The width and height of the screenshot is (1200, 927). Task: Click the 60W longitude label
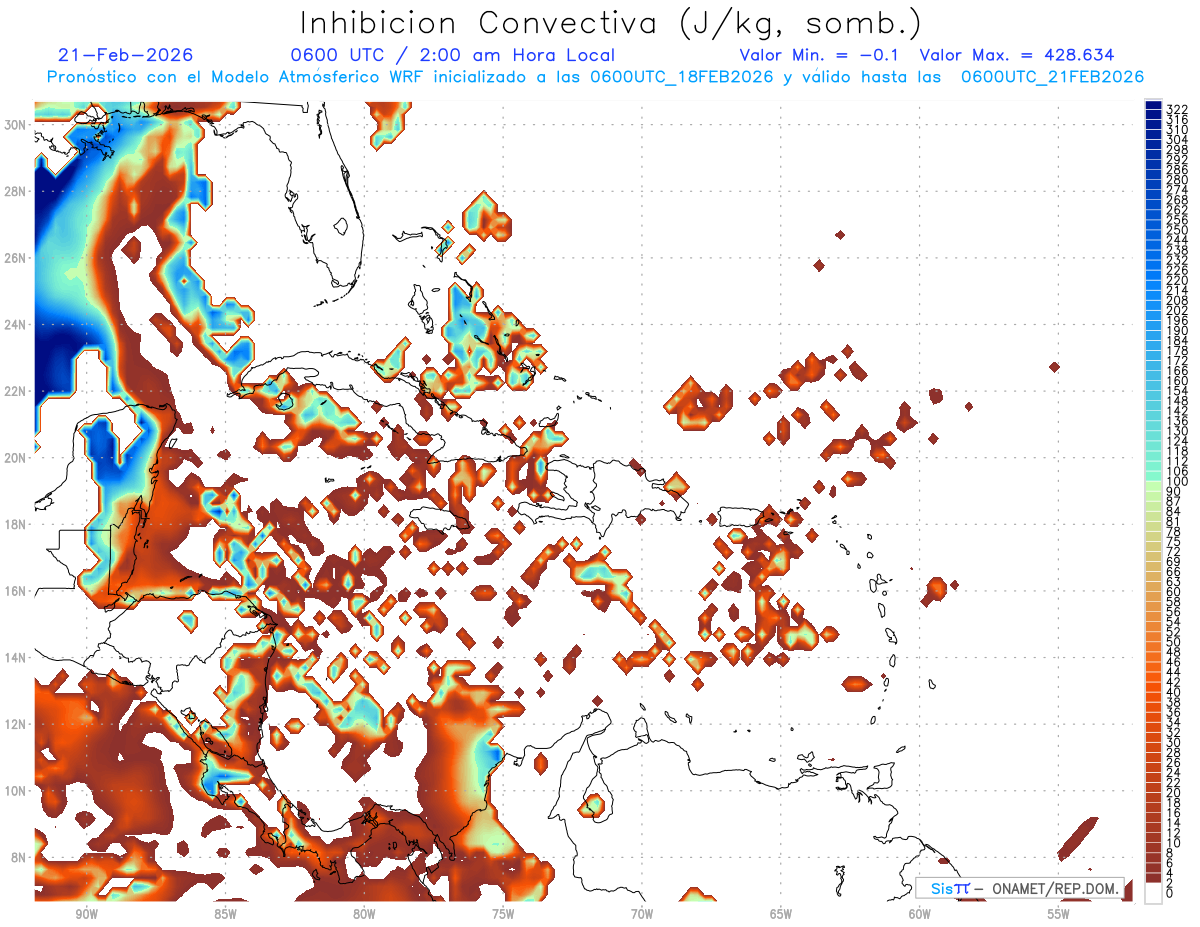click(x=920, y=914)
